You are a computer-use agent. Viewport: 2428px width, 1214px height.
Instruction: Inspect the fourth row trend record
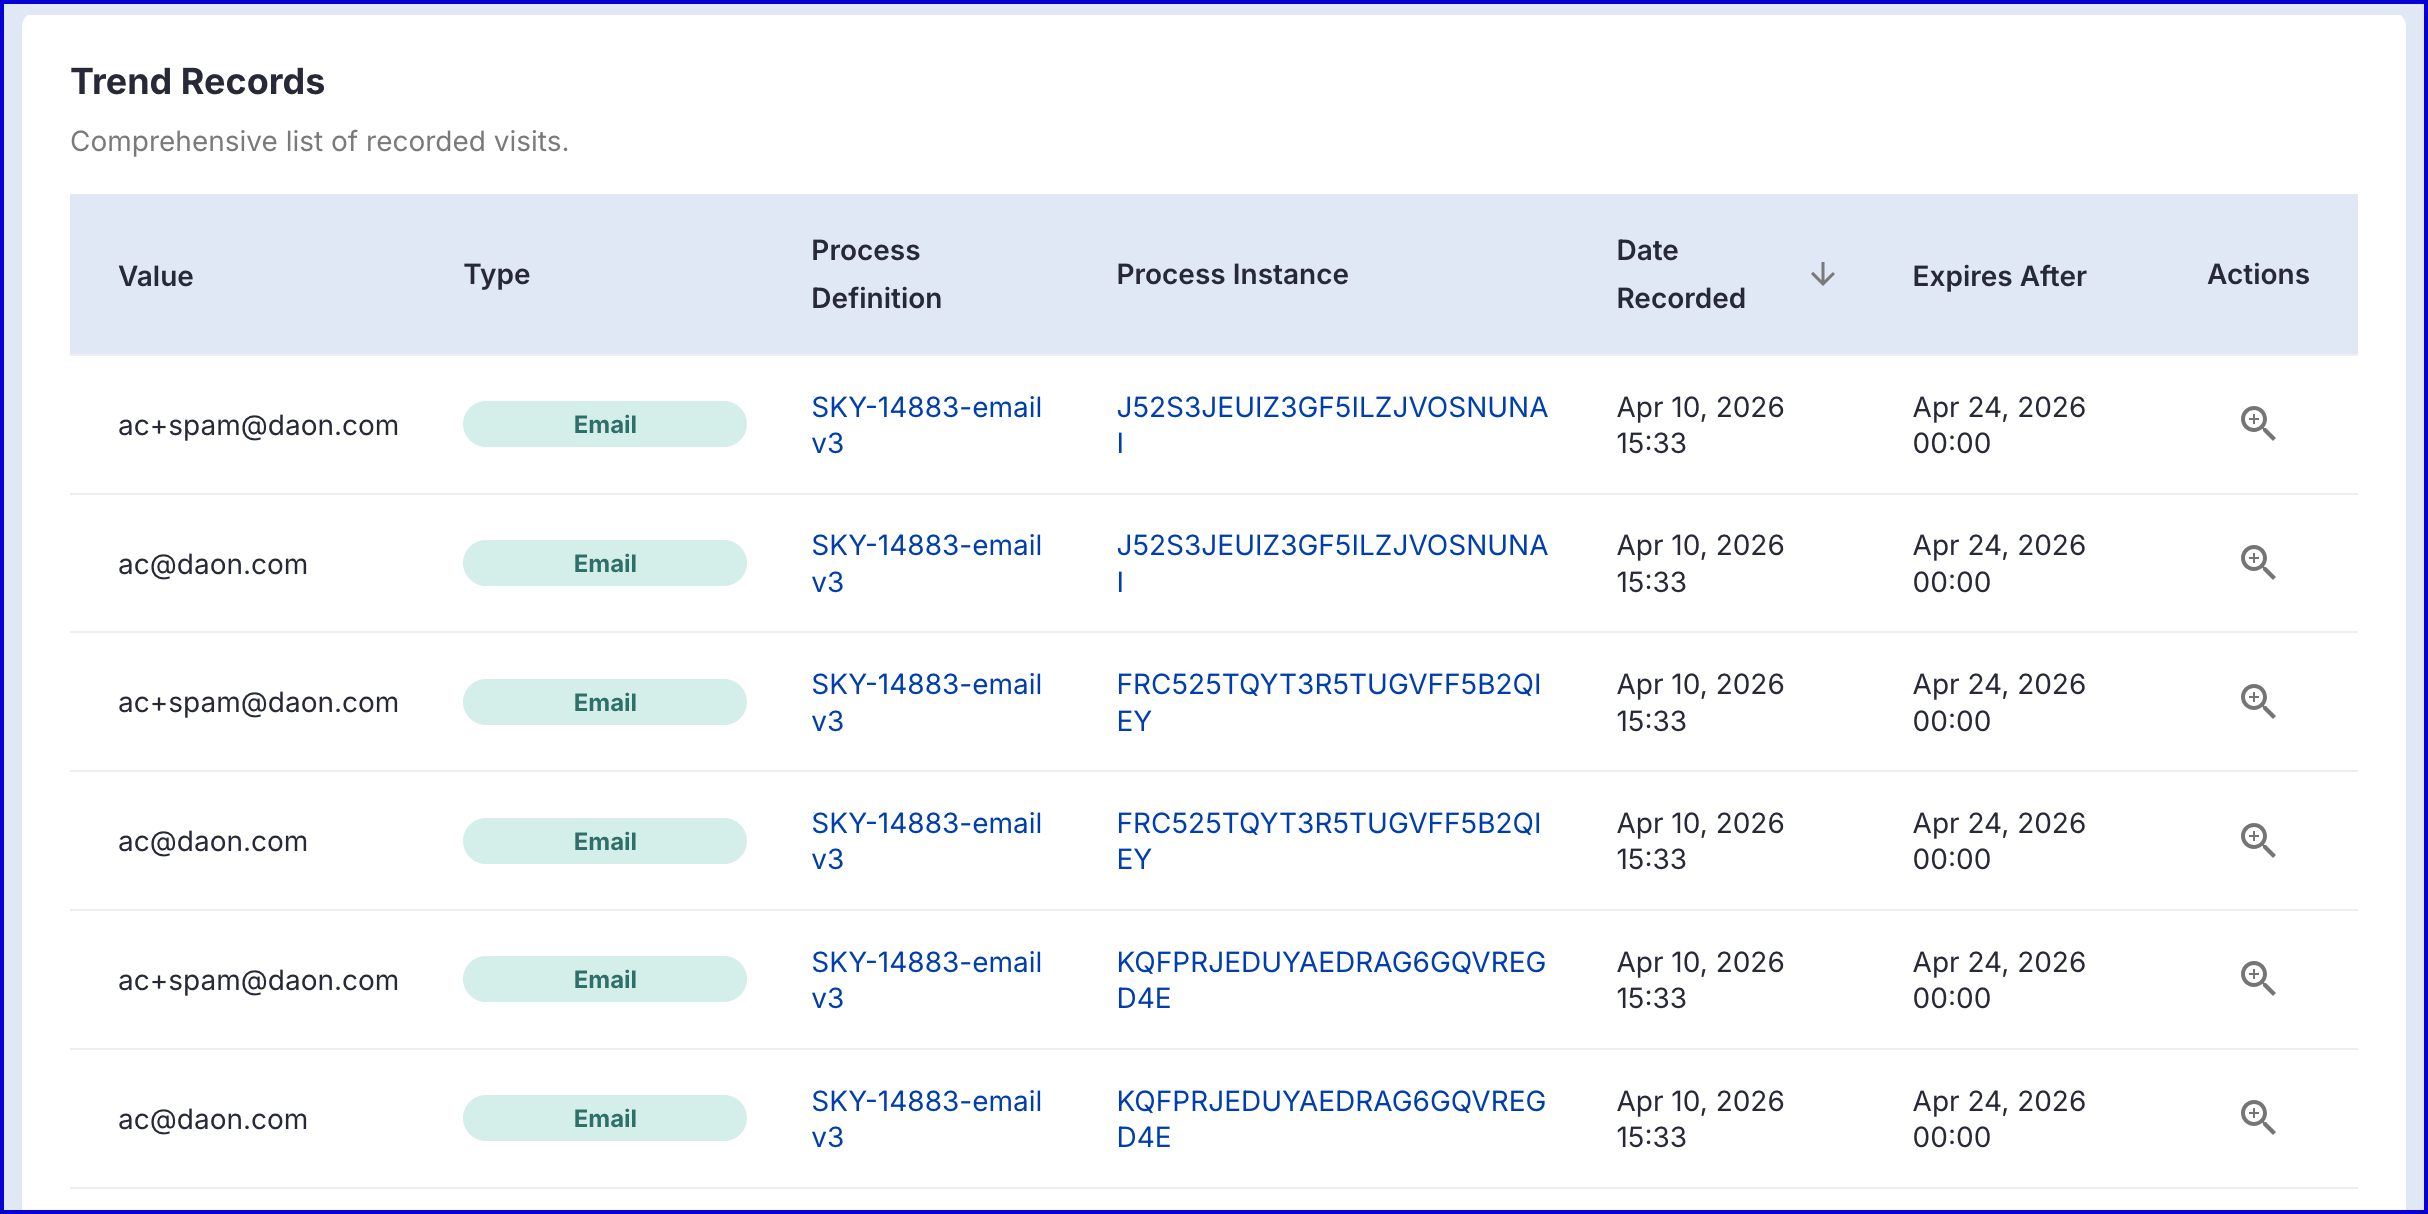(x=2257, y=841)
